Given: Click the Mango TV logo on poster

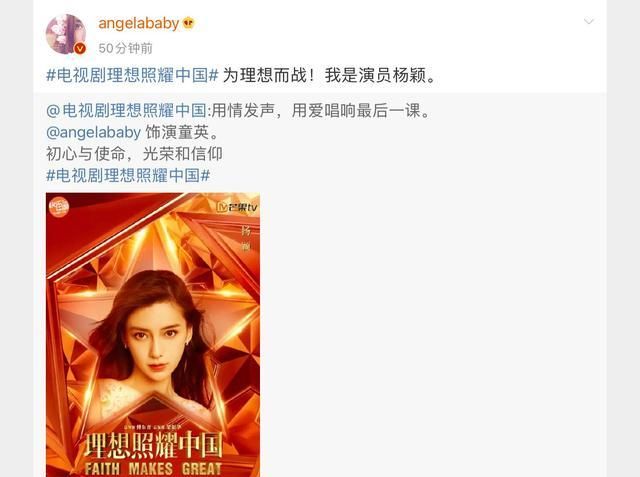Looking at the screenshot, I should (237, 207).
